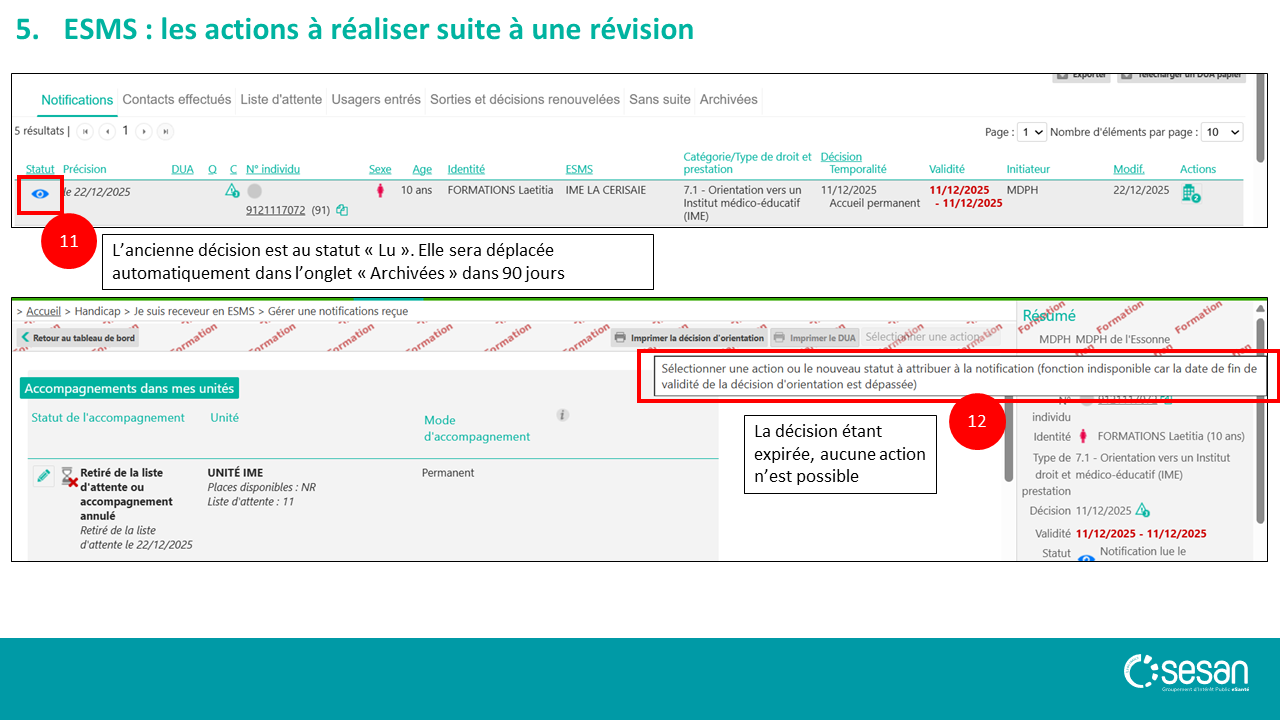The image size is (1280, 720).
Task: Open the Page number dropdown
Action: point(1031,132)
